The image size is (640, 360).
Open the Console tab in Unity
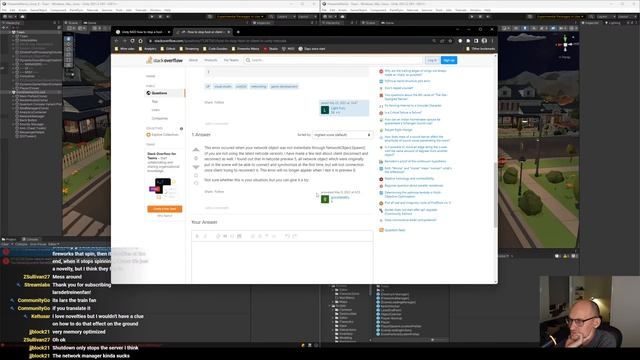pos(31,240)
